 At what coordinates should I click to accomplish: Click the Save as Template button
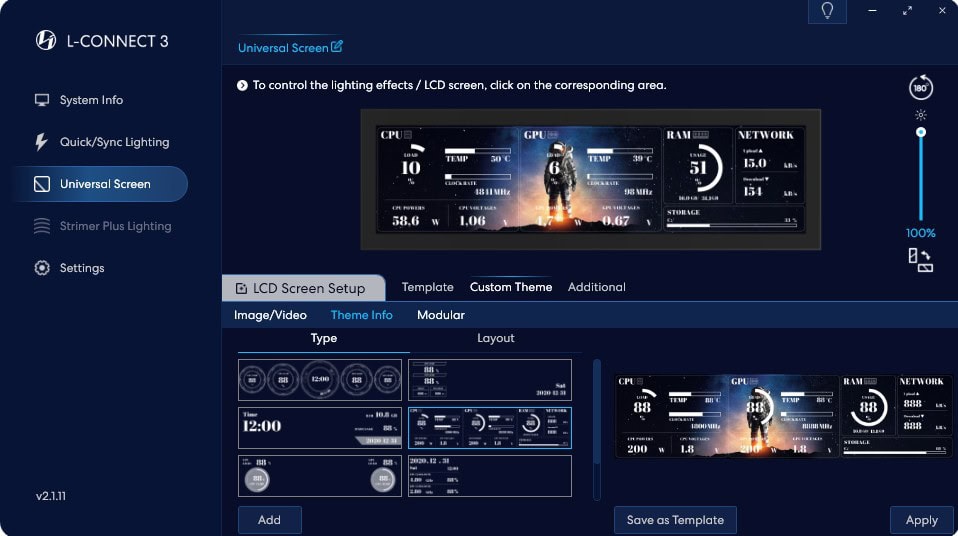pyautogui.click(x=675, y=520)
